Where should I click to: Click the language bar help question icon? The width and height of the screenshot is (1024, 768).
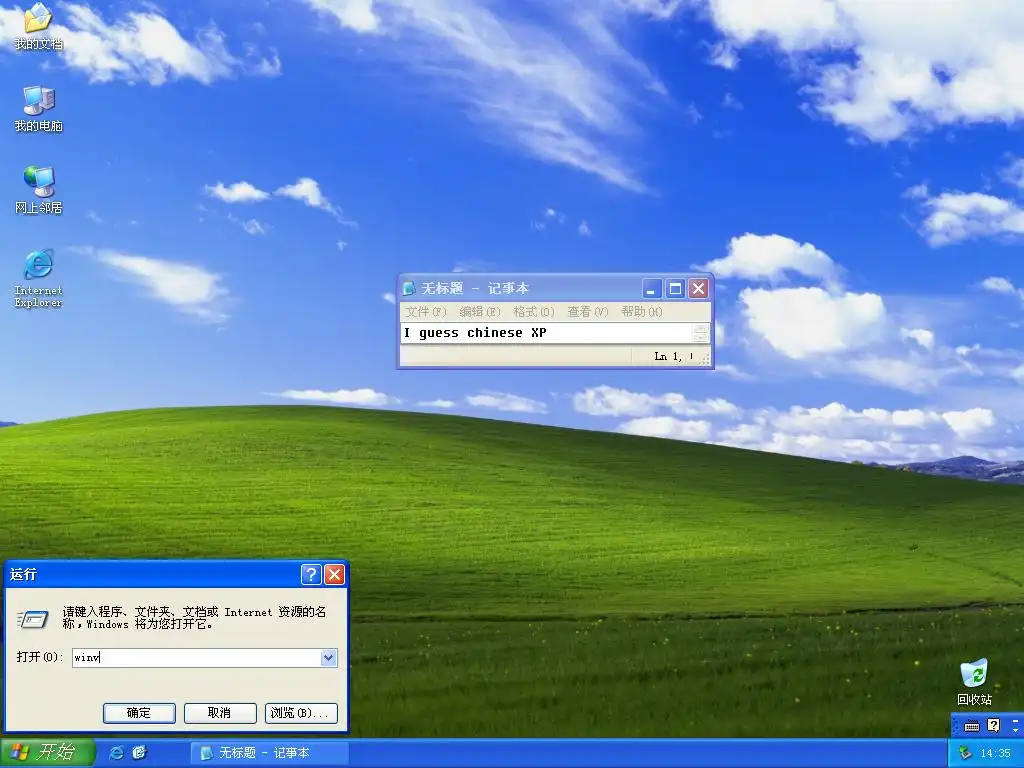tap(993, 726)
